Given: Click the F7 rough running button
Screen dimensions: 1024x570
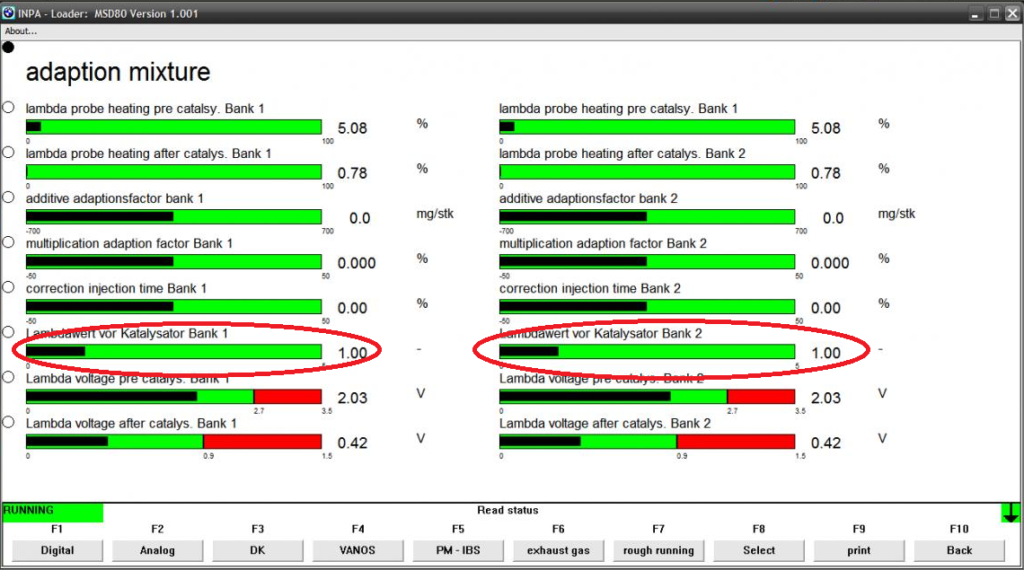Looking at the screenshot, I should pyautogui.click(x=658, y=550).
